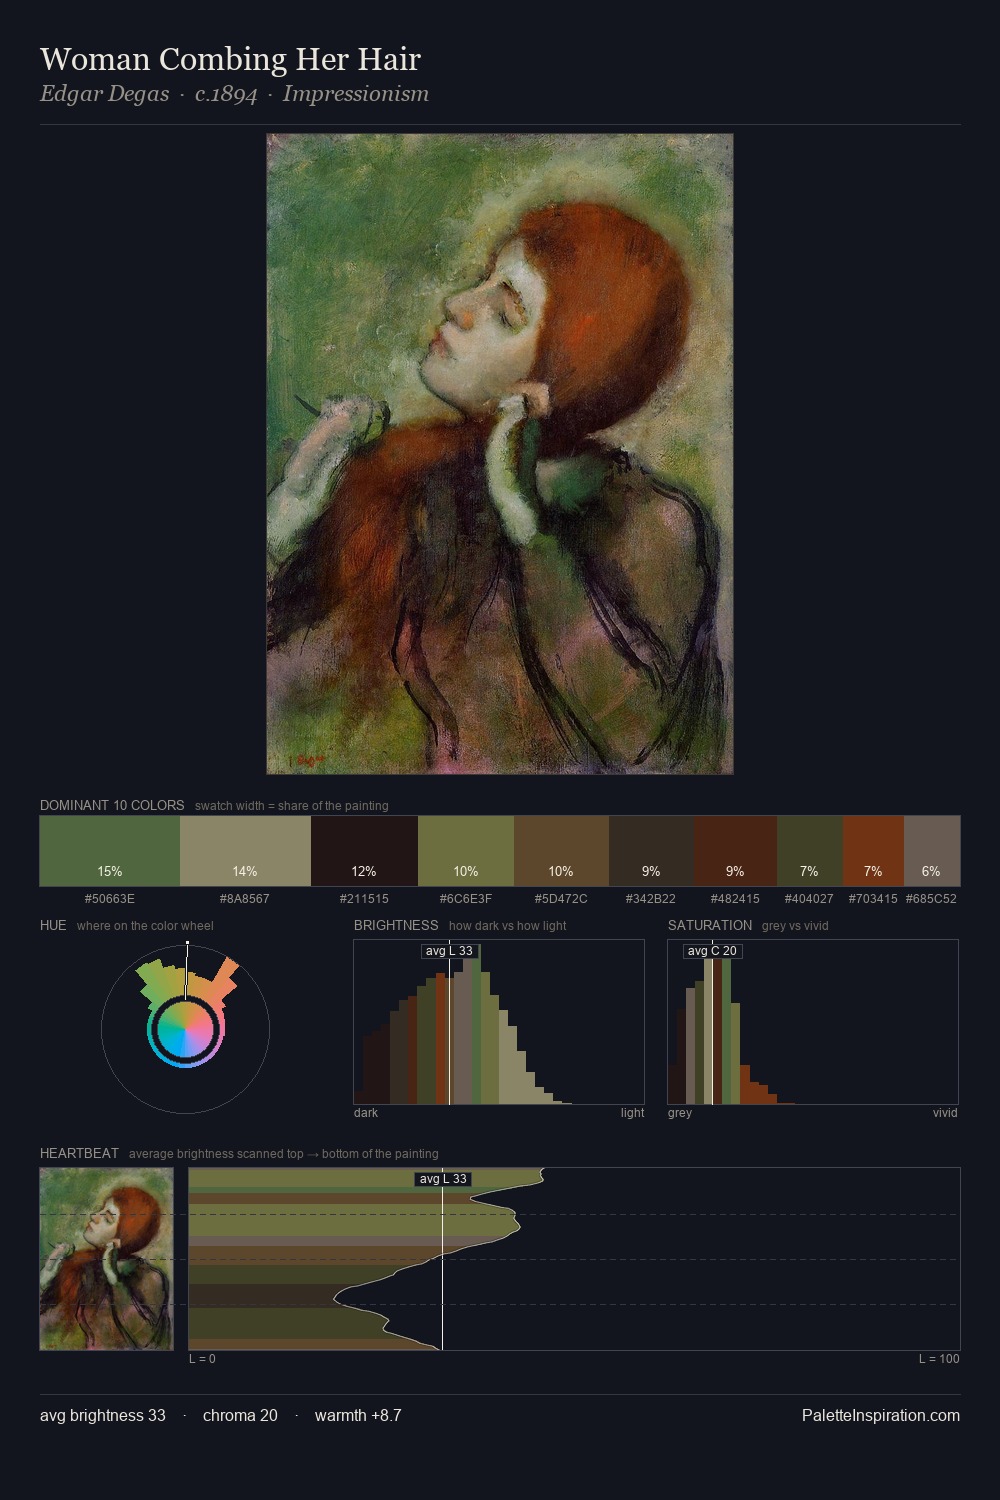This screenshot has height=1500, width=1000.
Task: Click the 'chroma 20' footer stat
Action: point(240,1415)
